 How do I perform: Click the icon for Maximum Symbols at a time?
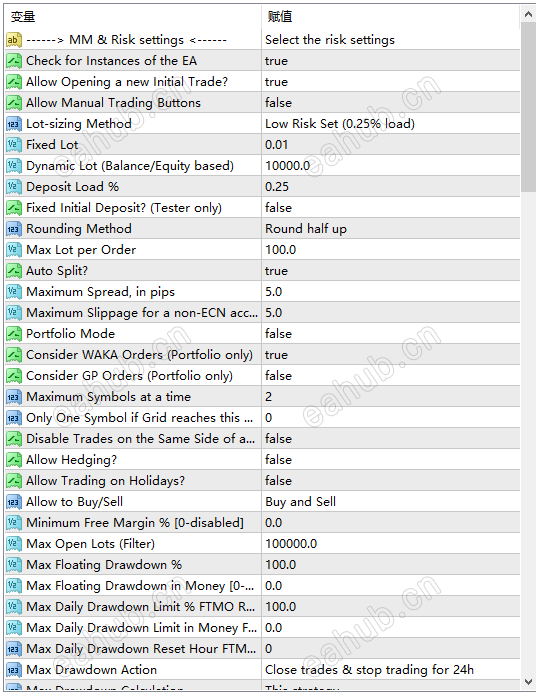point(14,396)
